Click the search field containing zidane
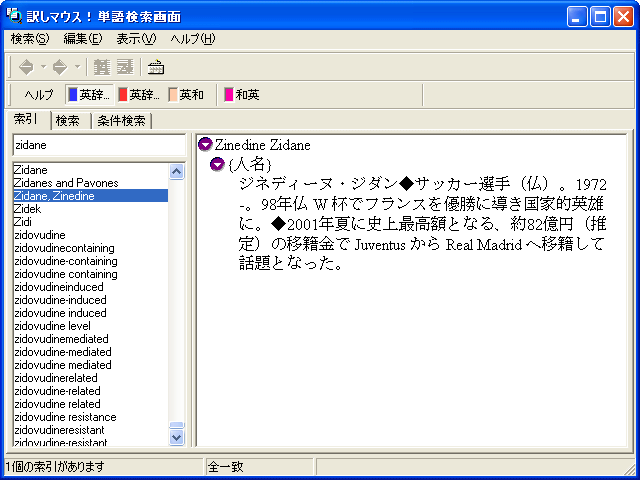This screenshot has width=640, height=480. tap(97, 145)
